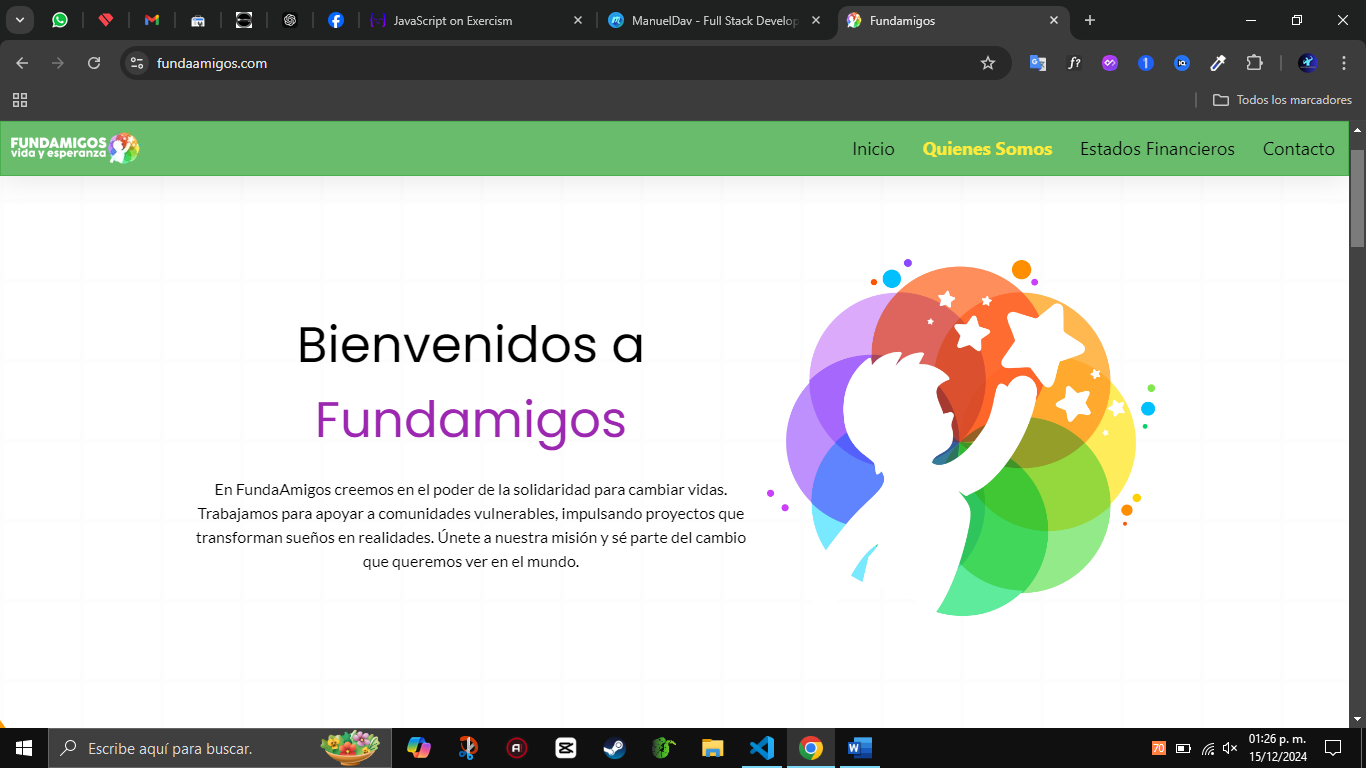Open Estados Financieros page
This screenshot has width=1366, height=768.
point(1157,149)
